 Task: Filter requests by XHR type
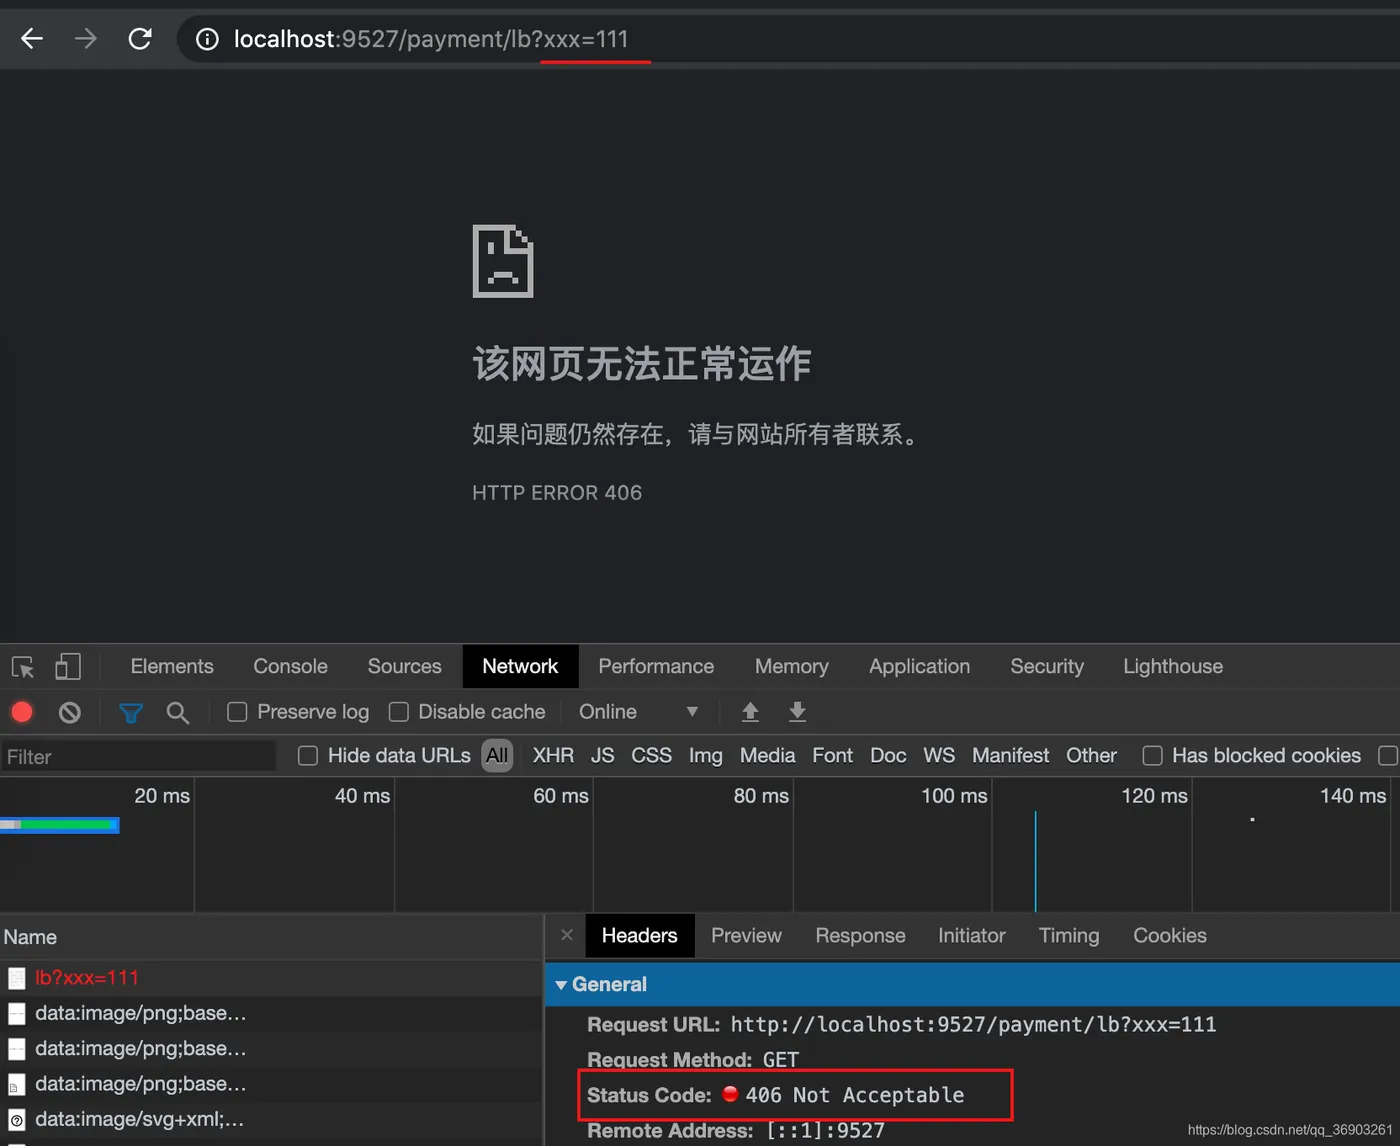pyautogui.click(x=553, y=756)
